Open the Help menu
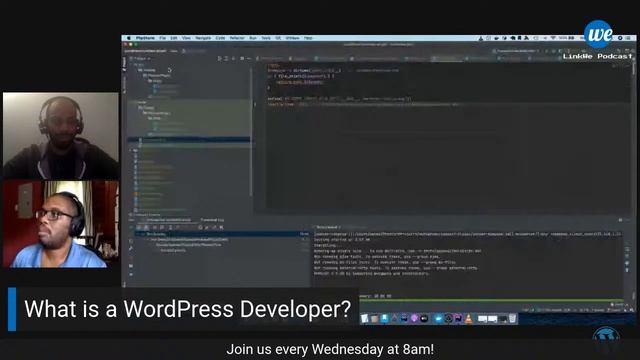The image size is (640, 360). pos(308,38)
